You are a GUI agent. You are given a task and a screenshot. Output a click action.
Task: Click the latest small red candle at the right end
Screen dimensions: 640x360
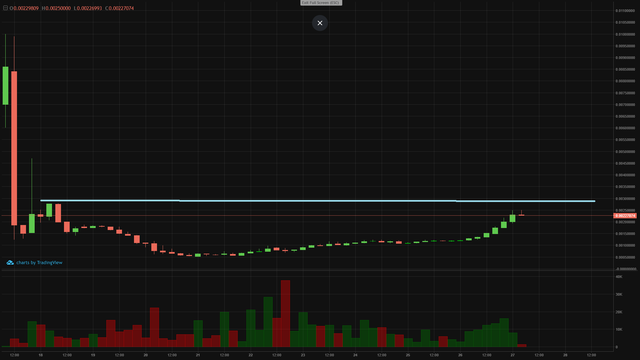[521, 215]
